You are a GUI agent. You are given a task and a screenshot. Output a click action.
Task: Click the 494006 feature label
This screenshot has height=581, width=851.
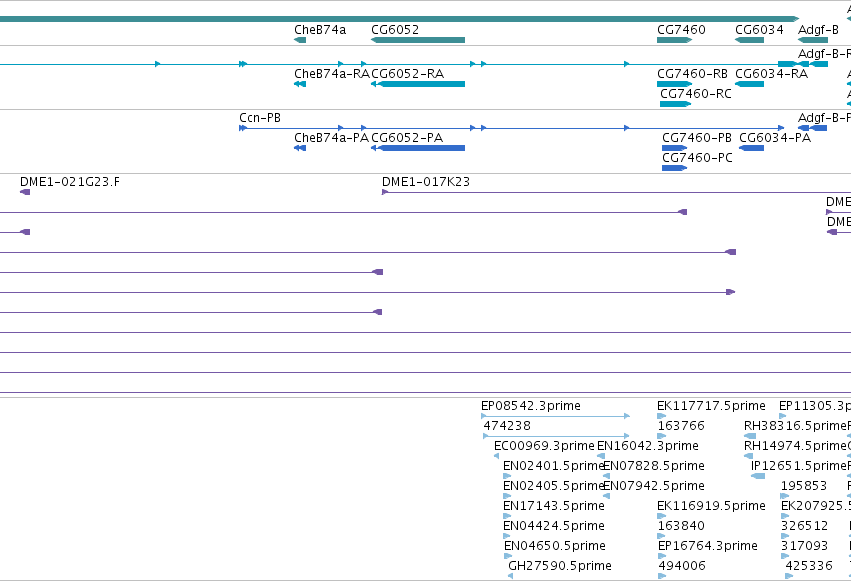point(682,566)
